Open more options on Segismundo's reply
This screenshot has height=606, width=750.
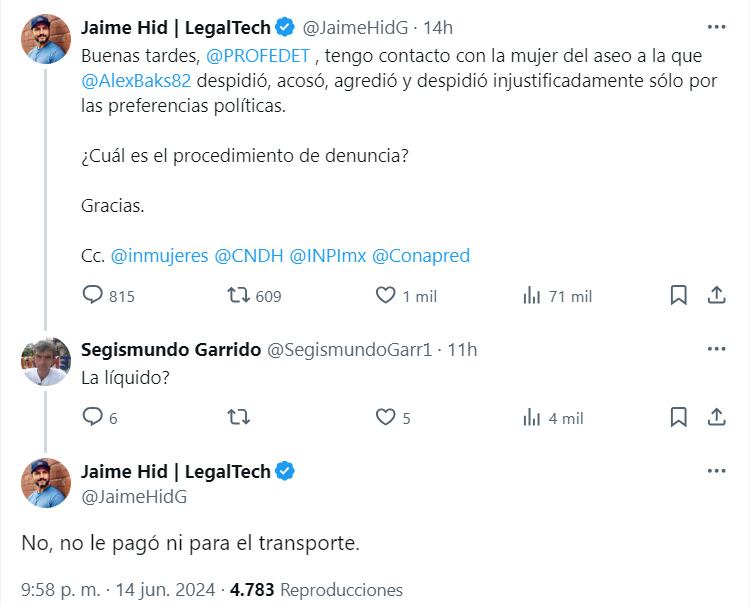click(716, 349)
